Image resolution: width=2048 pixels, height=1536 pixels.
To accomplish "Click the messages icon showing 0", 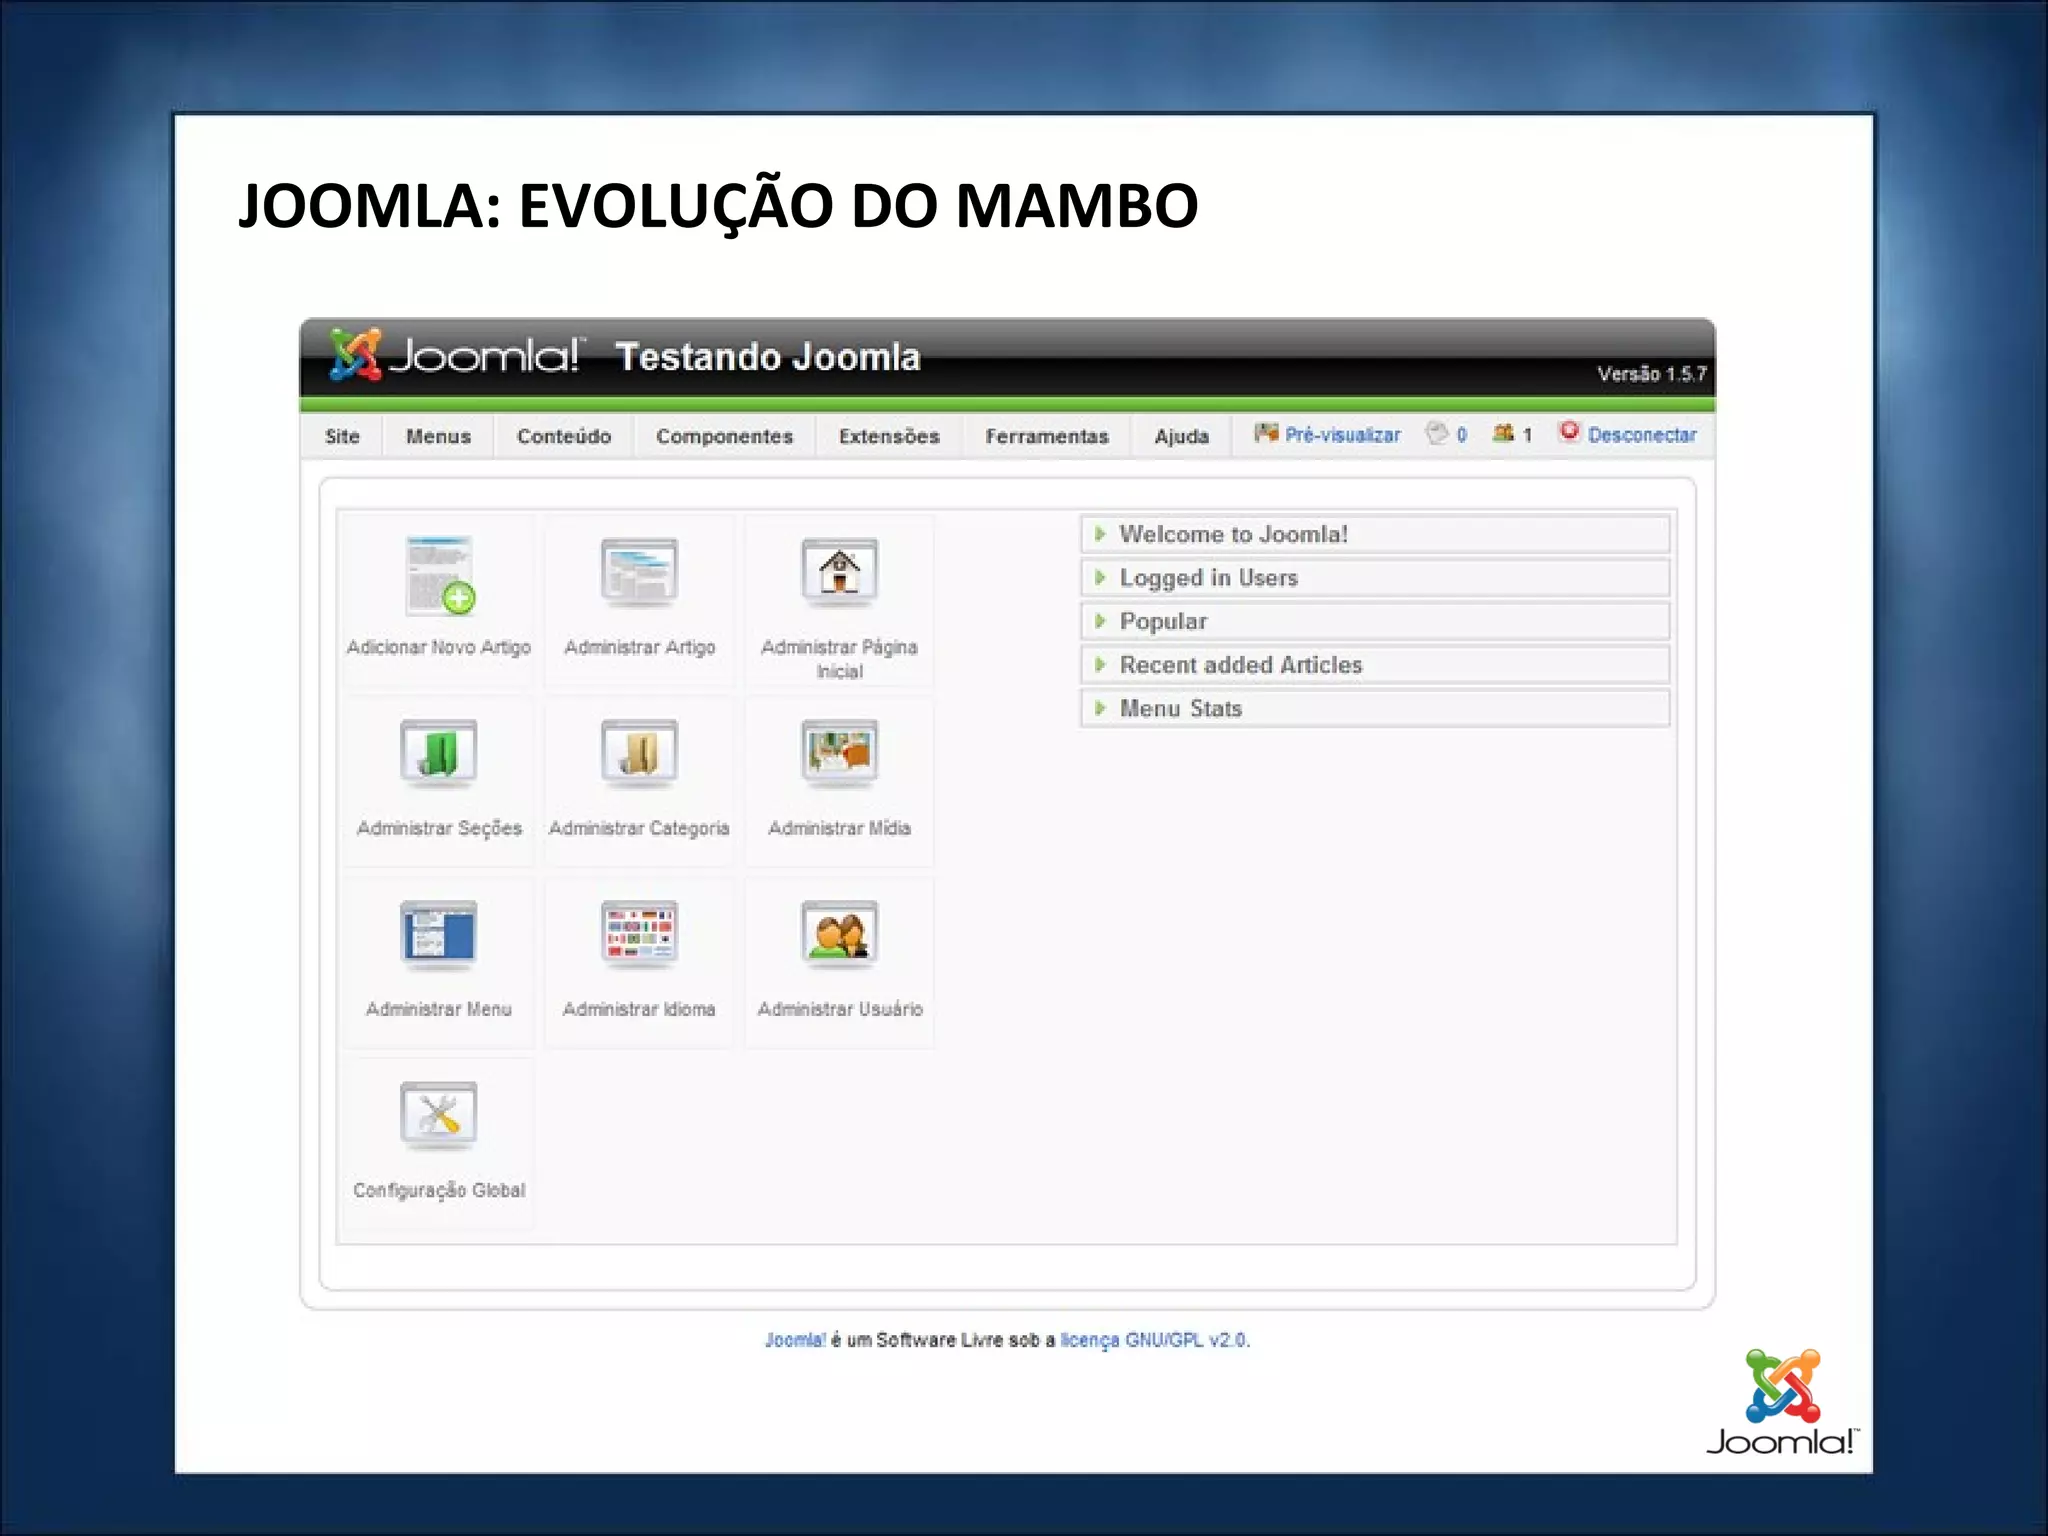I will tap(1437, 433).
